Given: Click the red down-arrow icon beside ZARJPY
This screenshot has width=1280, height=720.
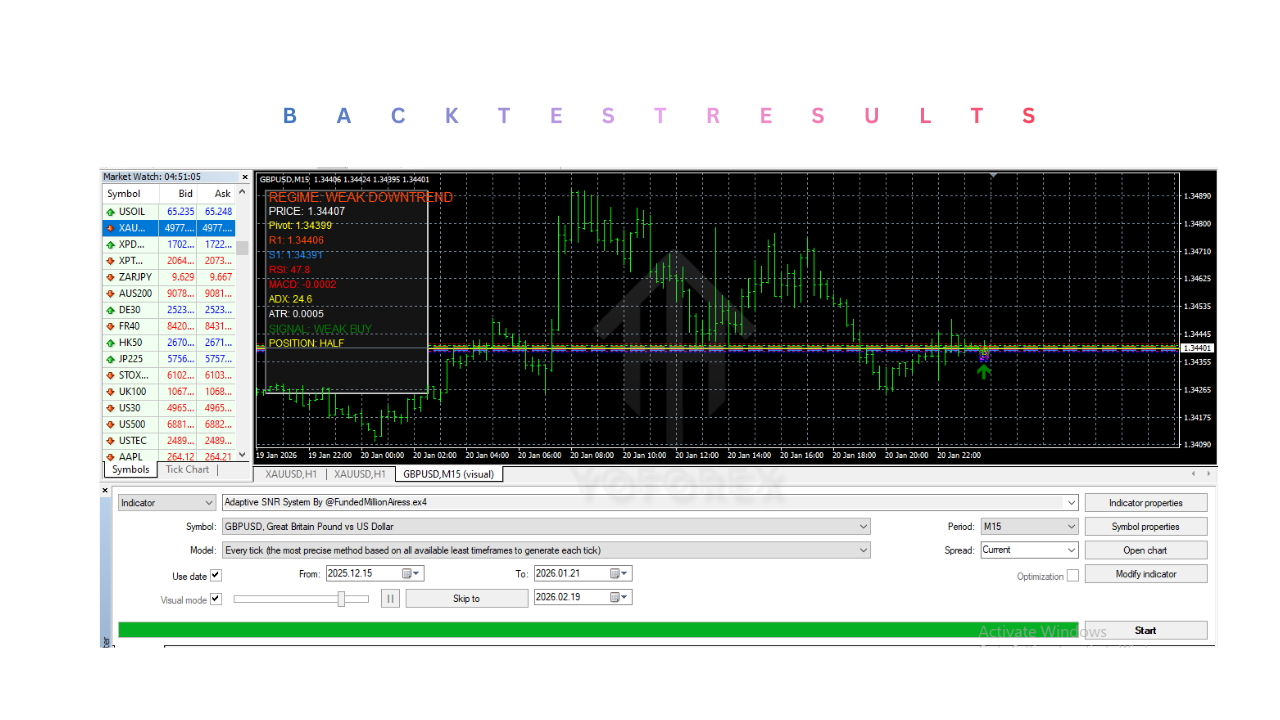Looking at the screenshot, I should [109, 276].
